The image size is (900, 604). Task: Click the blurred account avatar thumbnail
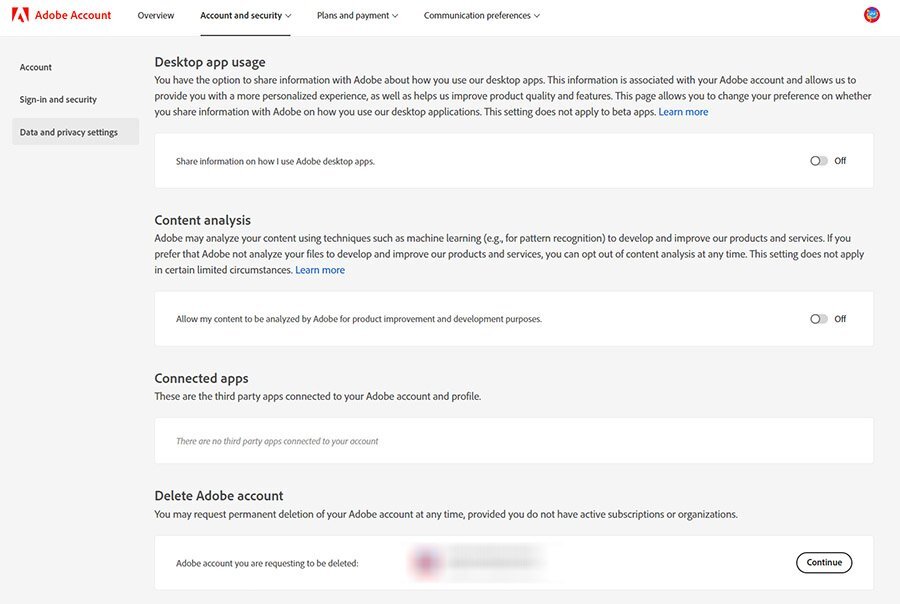tap(426, 562)
